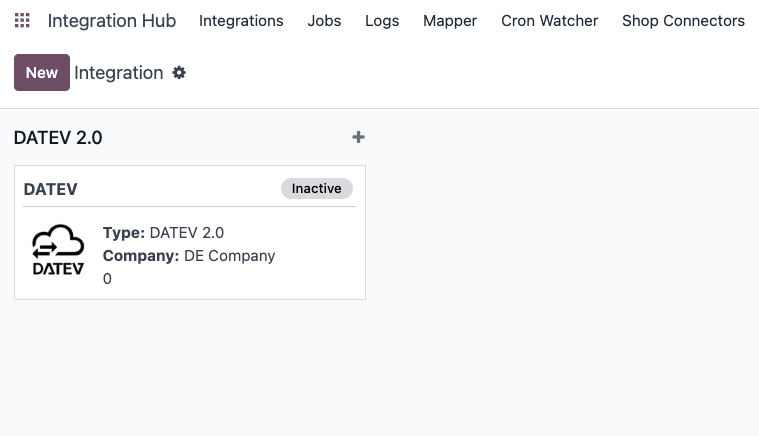Open the apps grid menu icon

22,20
